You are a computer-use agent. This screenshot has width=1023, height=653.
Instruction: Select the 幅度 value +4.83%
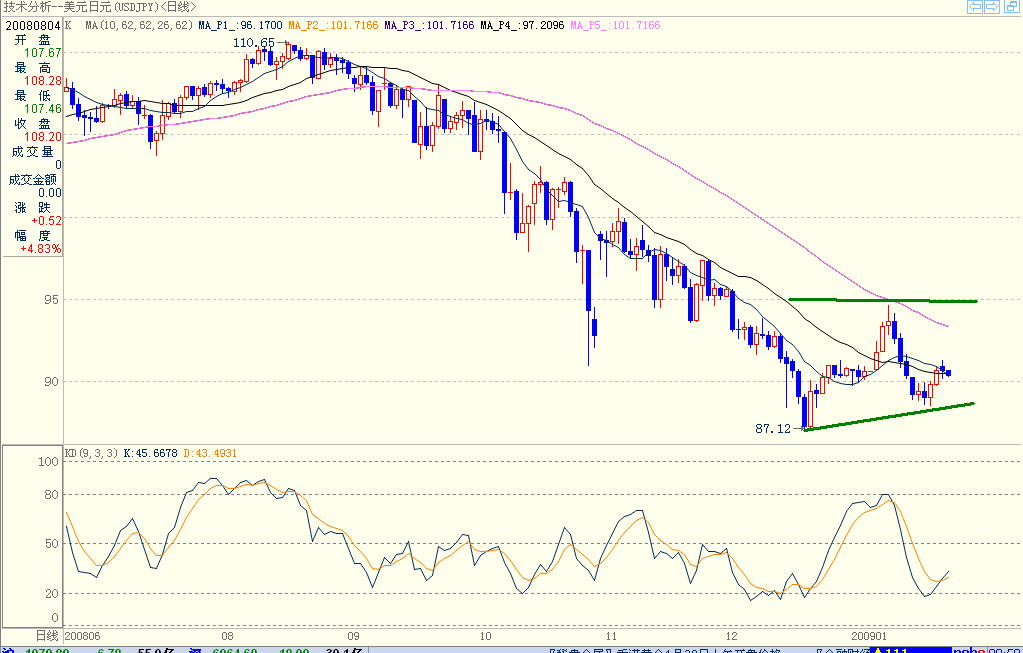tap(40, 249)
